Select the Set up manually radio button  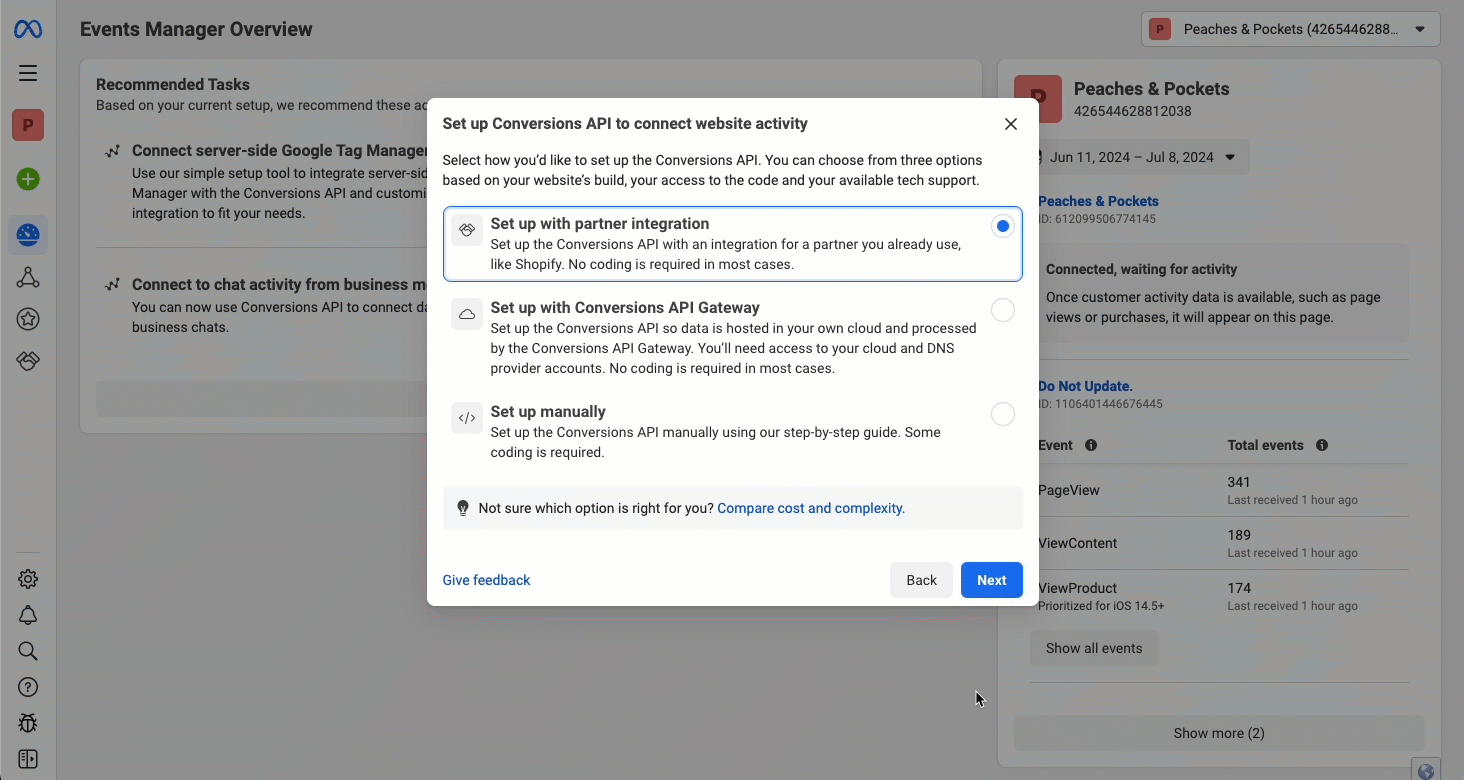click(1003, 414)
